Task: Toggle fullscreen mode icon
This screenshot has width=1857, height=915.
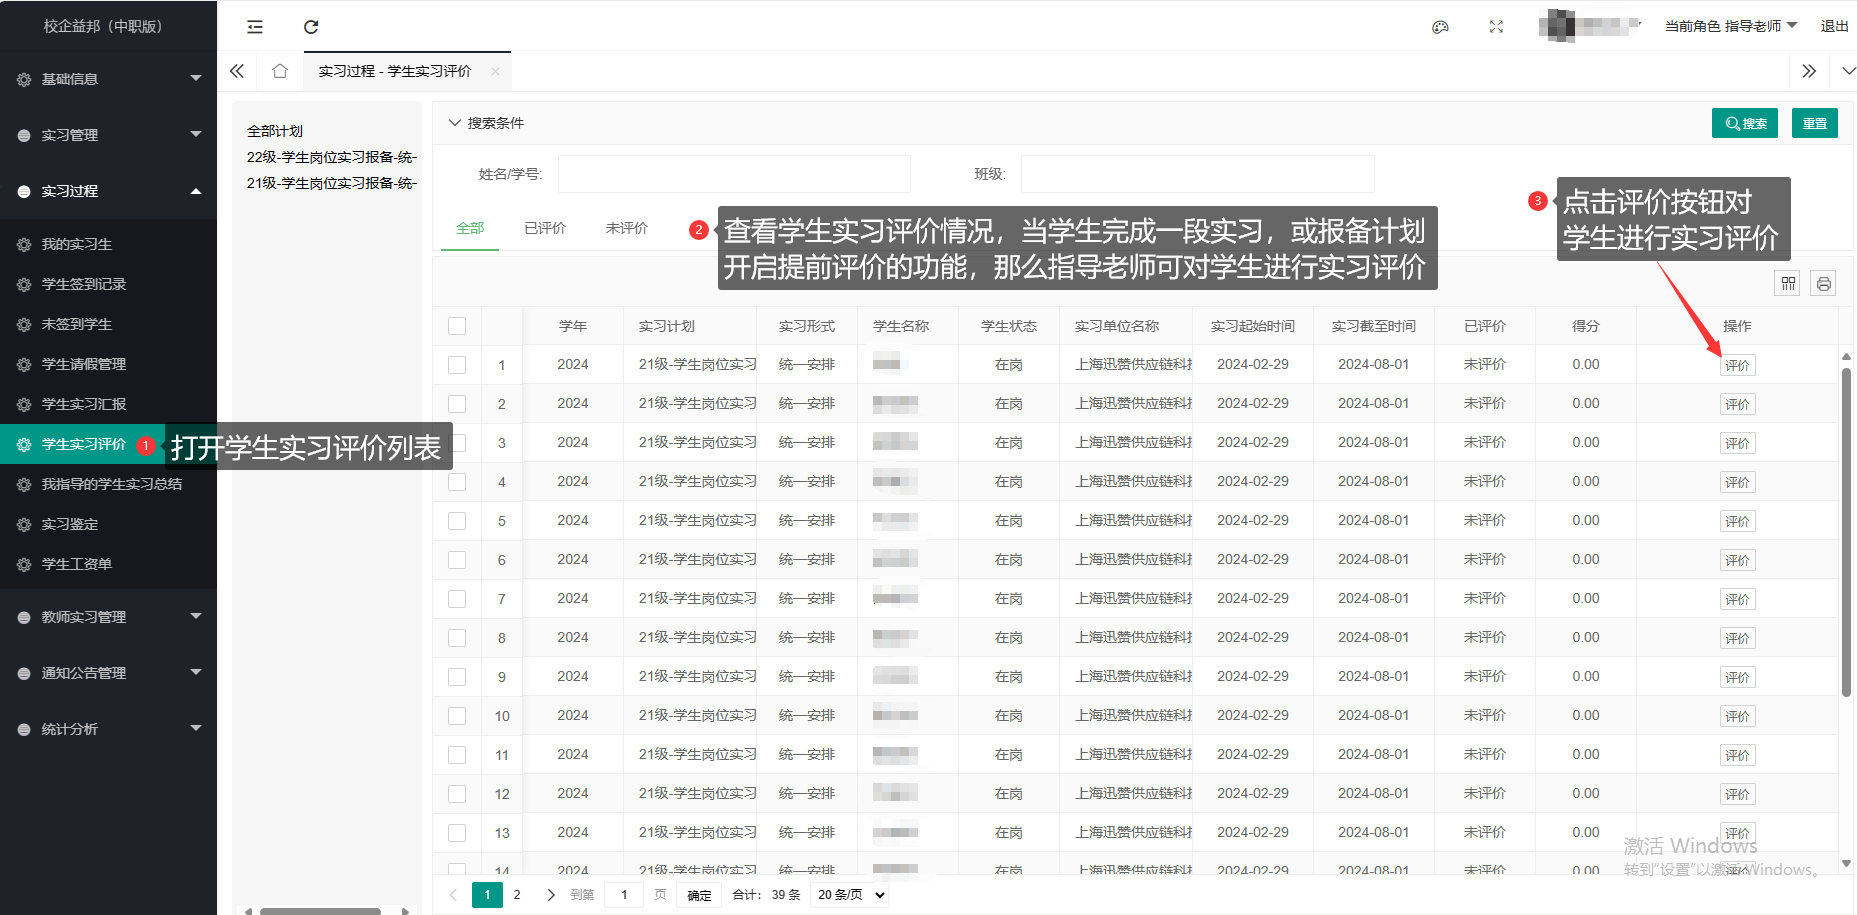Action: (x=1496, y=27)
